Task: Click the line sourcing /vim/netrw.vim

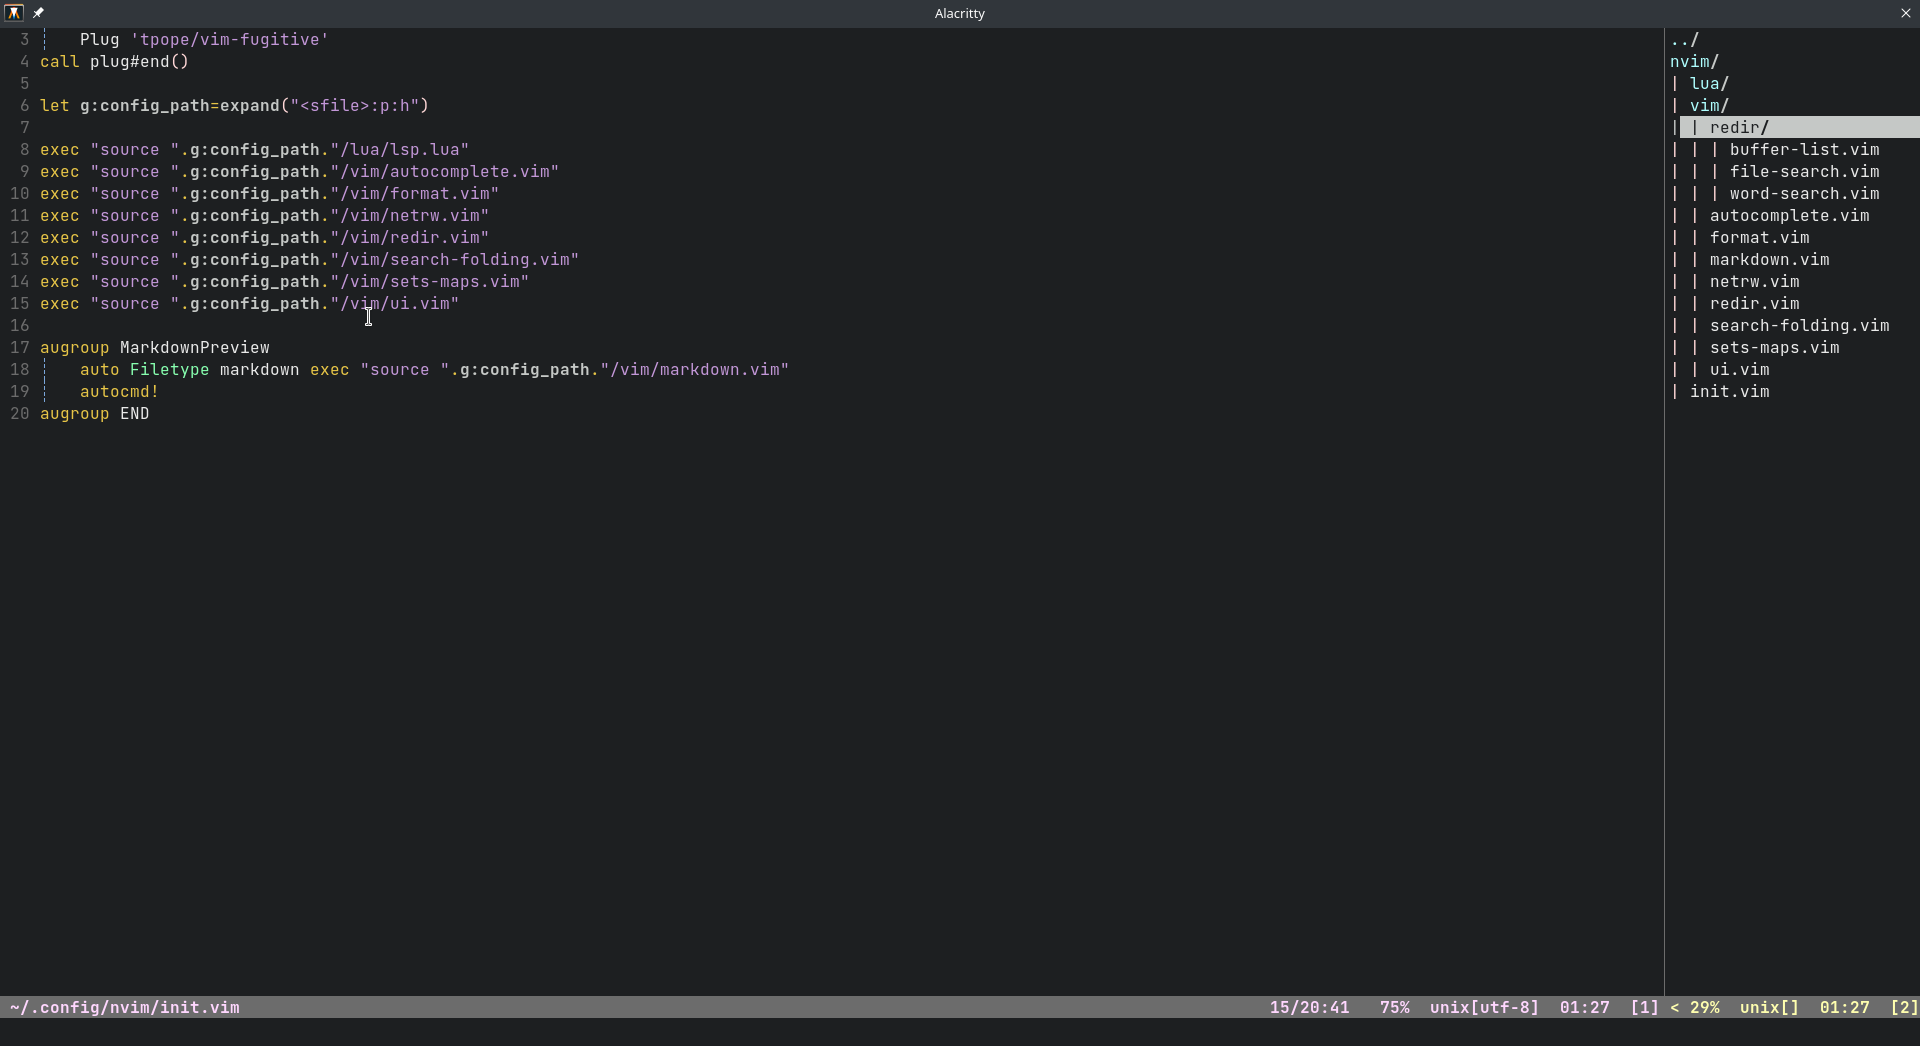Action: pyautogui.click(x=264, y=216)
